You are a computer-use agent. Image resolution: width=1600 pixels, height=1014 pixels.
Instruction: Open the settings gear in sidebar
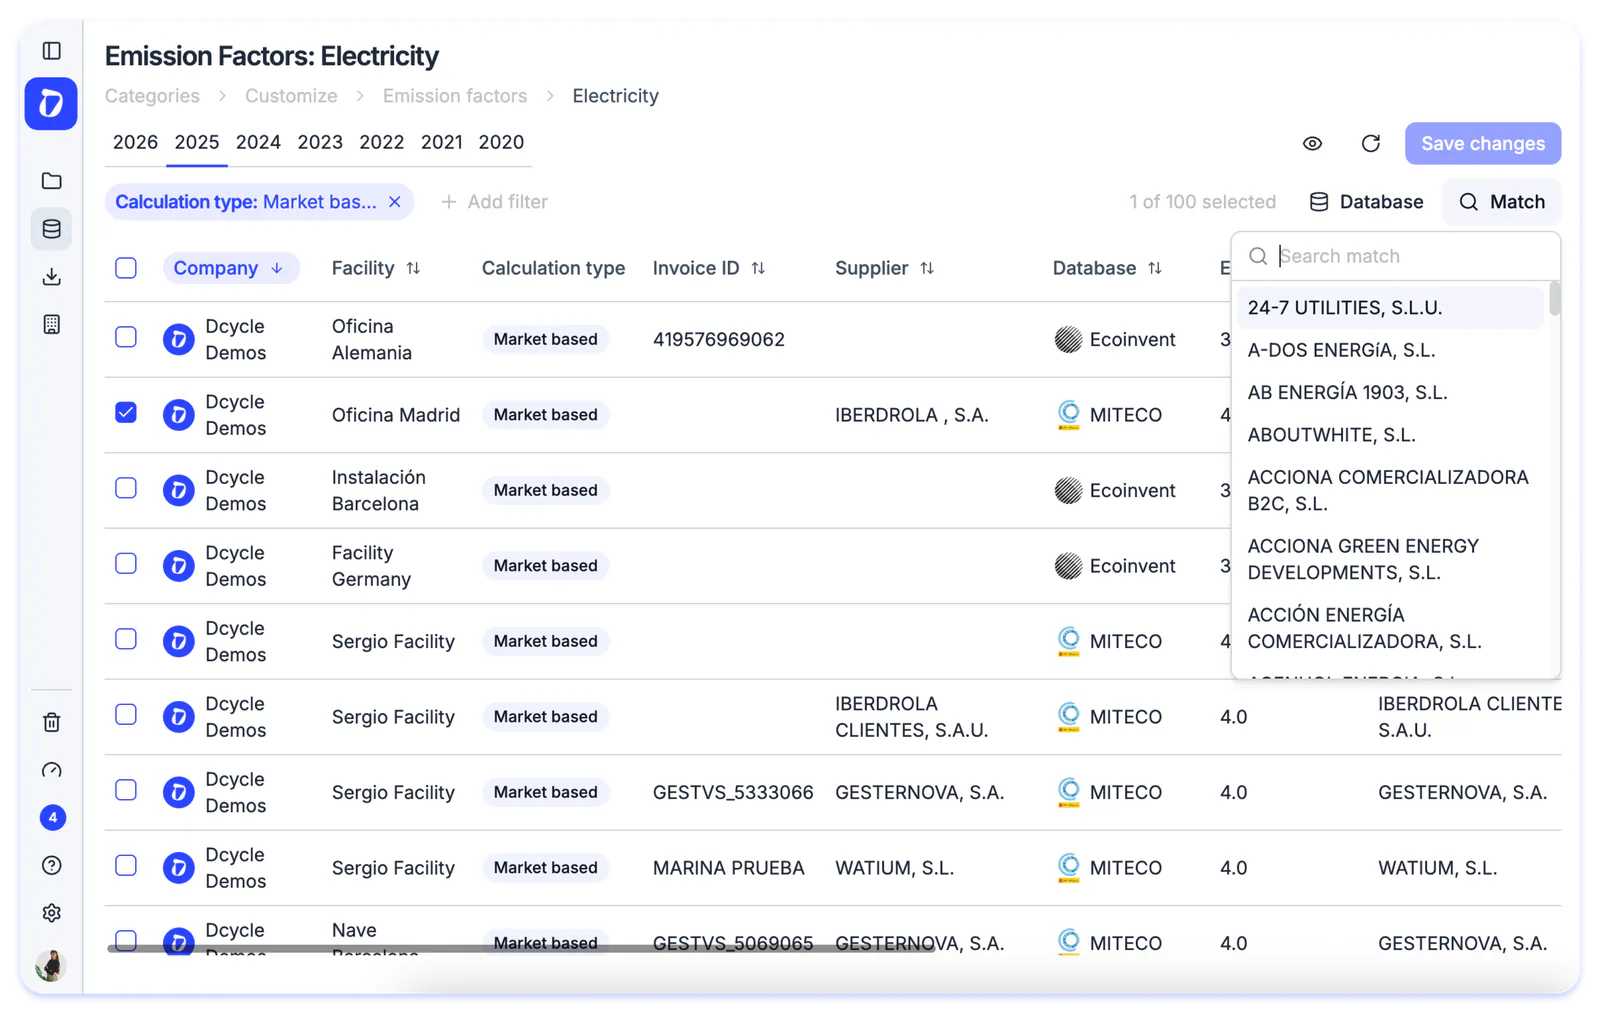click(51, 913)
